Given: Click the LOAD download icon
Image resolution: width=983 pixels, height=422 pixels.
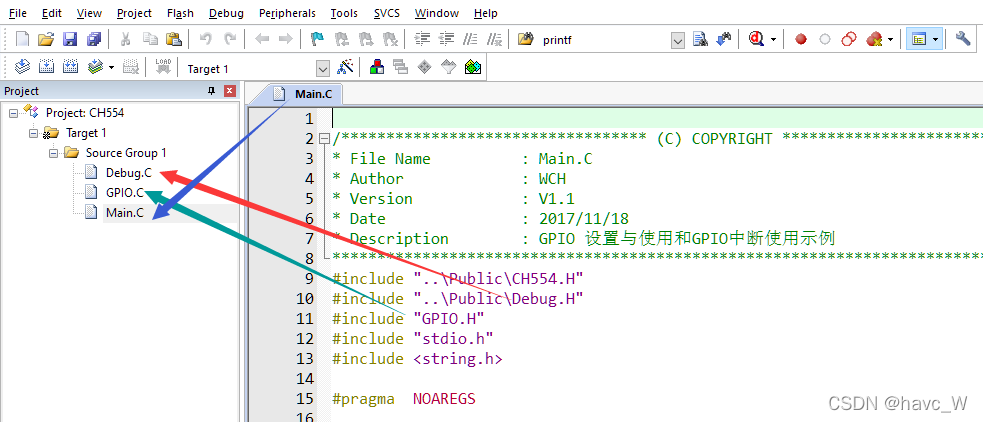Looking at the screenshot, I should 163,66.
